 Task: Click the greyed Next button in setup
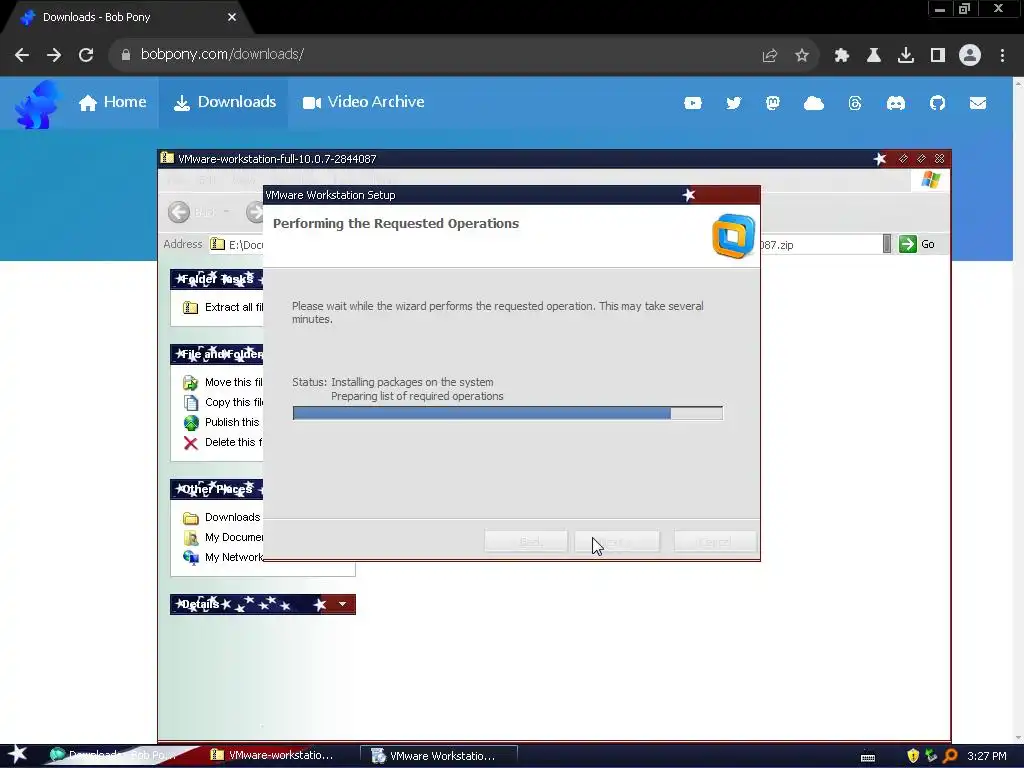click(617, 541)
